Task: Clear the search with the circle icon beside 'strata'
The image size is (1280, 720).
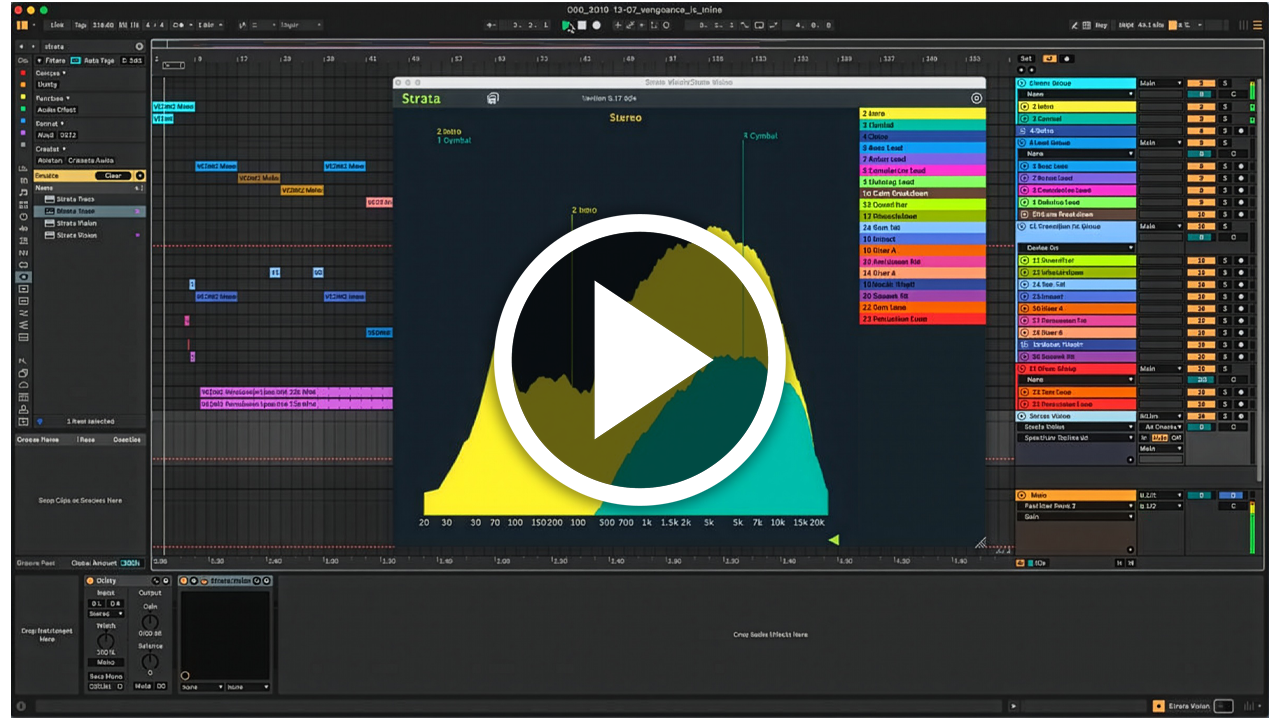Action: 139,46
